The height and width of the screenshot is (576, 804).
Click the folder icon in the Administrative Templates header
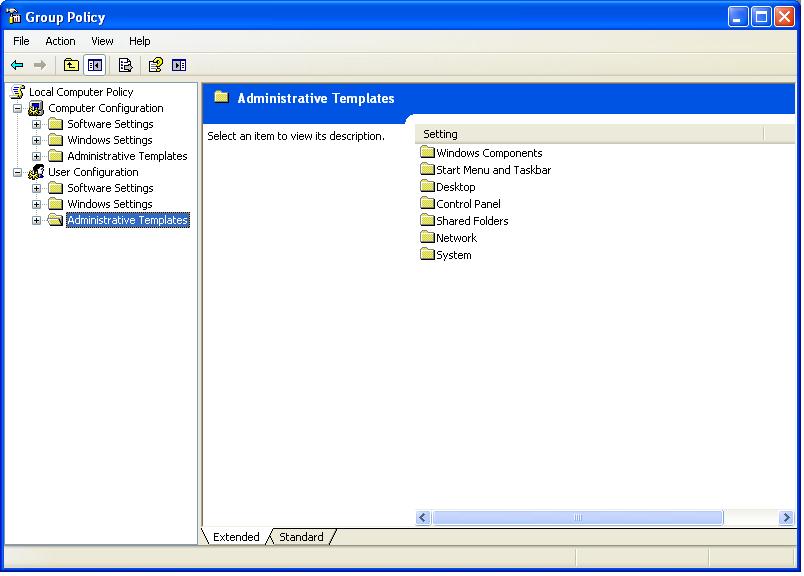tap(222, 97)
